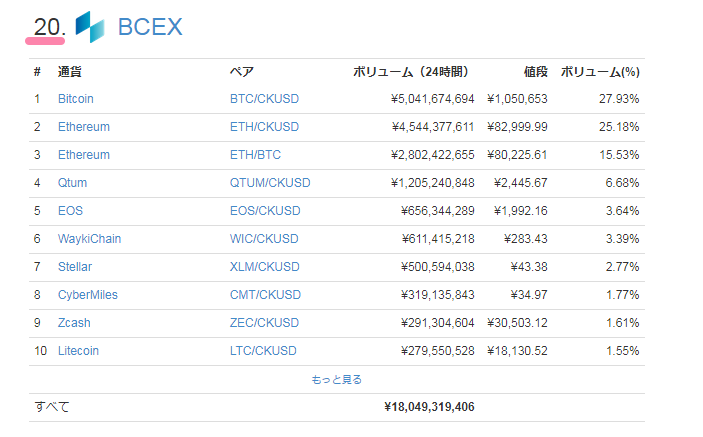The width and height of the screenshot is (703, 437).
Task: Click the ボリューム（24時間） column header
Action: pyautogui.click(x=411, y=72)
